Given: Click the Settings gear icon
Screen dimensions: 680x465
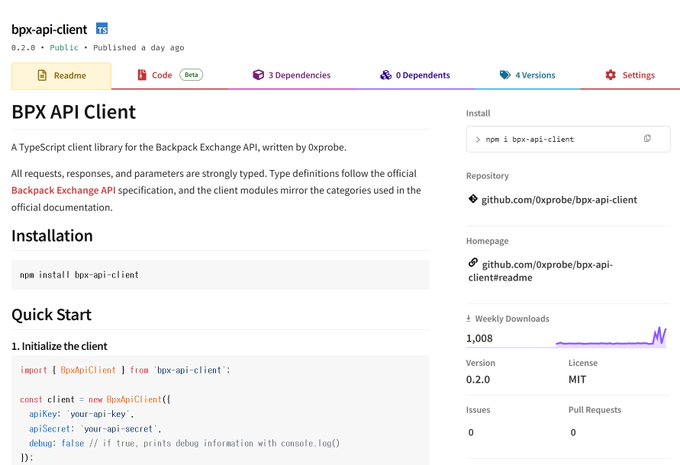Looking at the screenshot, I should [610, 75].
